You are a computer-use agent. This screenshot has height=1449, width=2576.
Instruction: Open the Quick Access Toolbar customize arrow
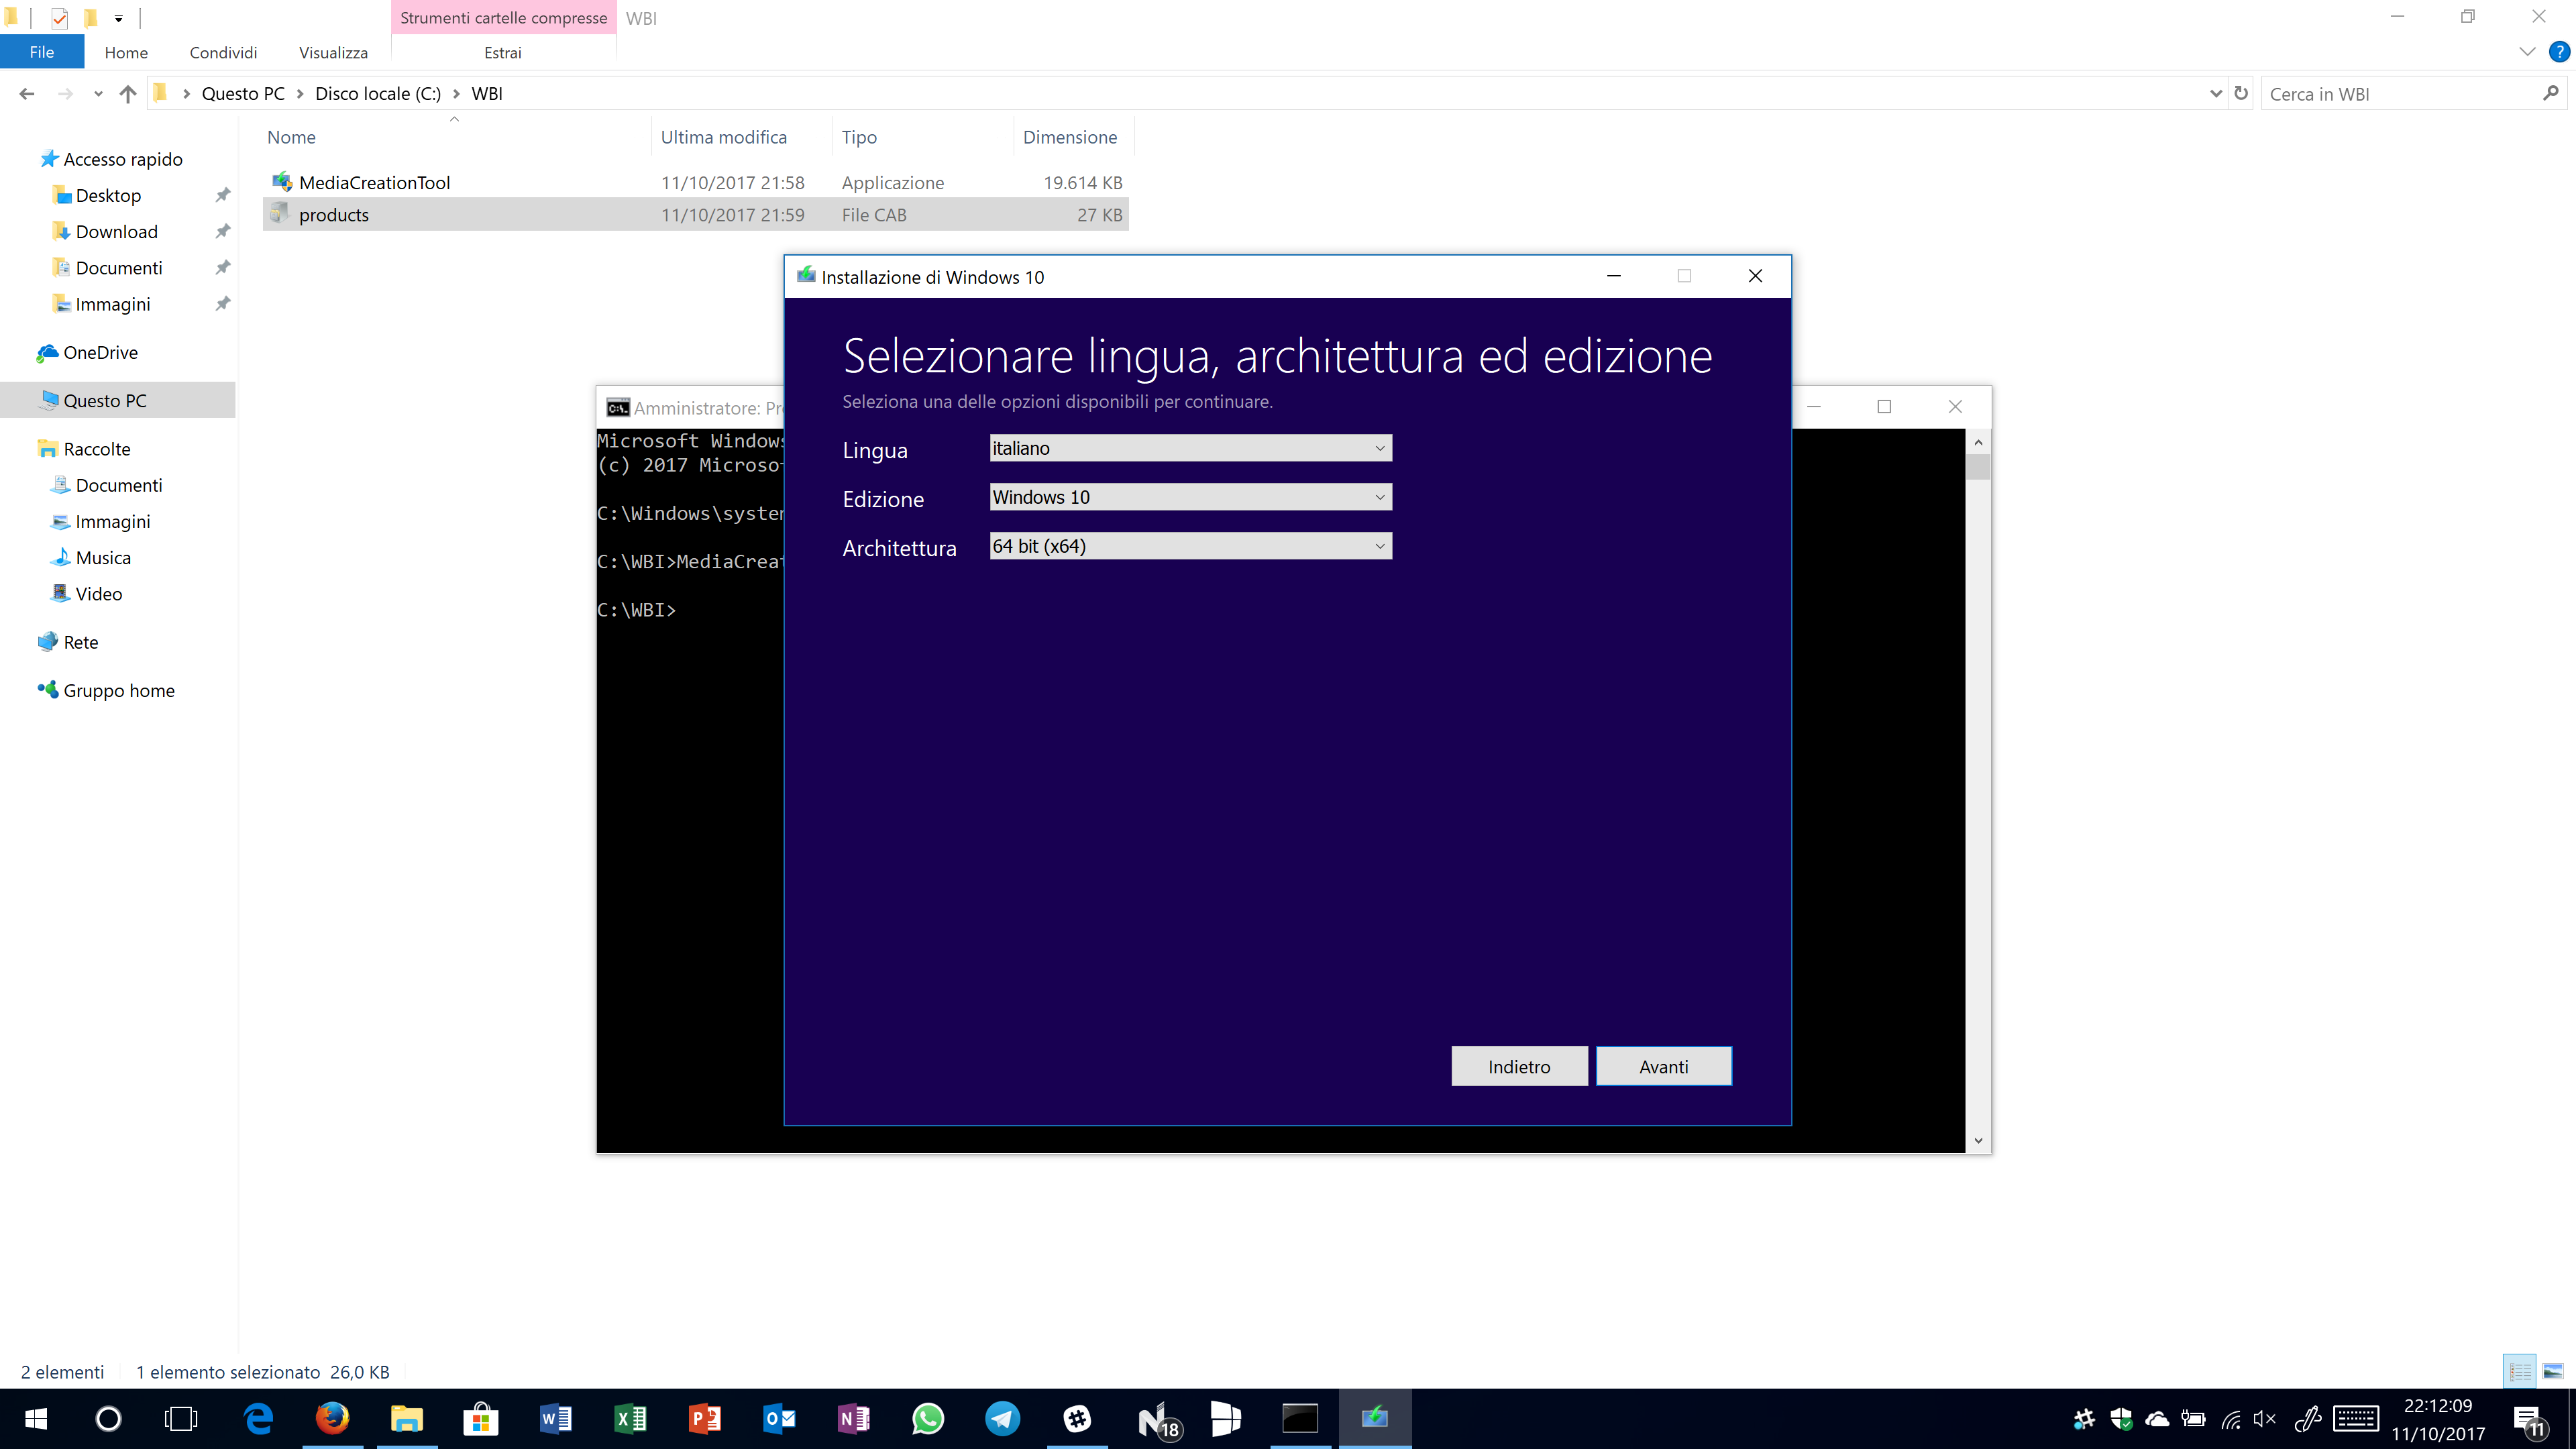pos(118,18)
